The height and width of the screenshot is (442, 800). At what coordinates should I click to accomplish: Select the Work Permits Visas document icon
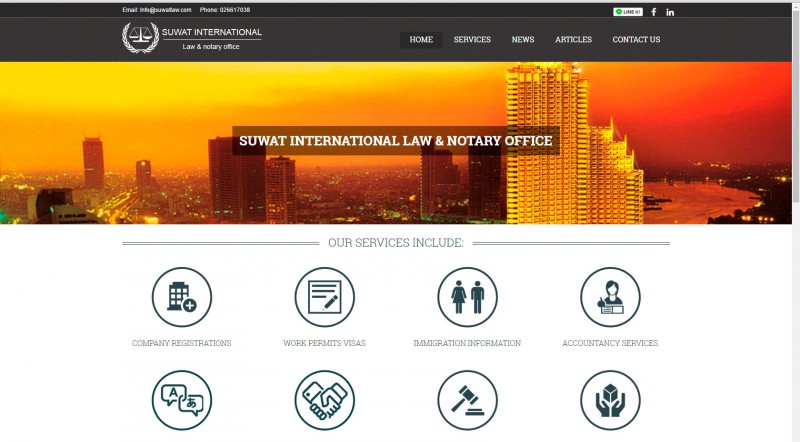point(324,297)
